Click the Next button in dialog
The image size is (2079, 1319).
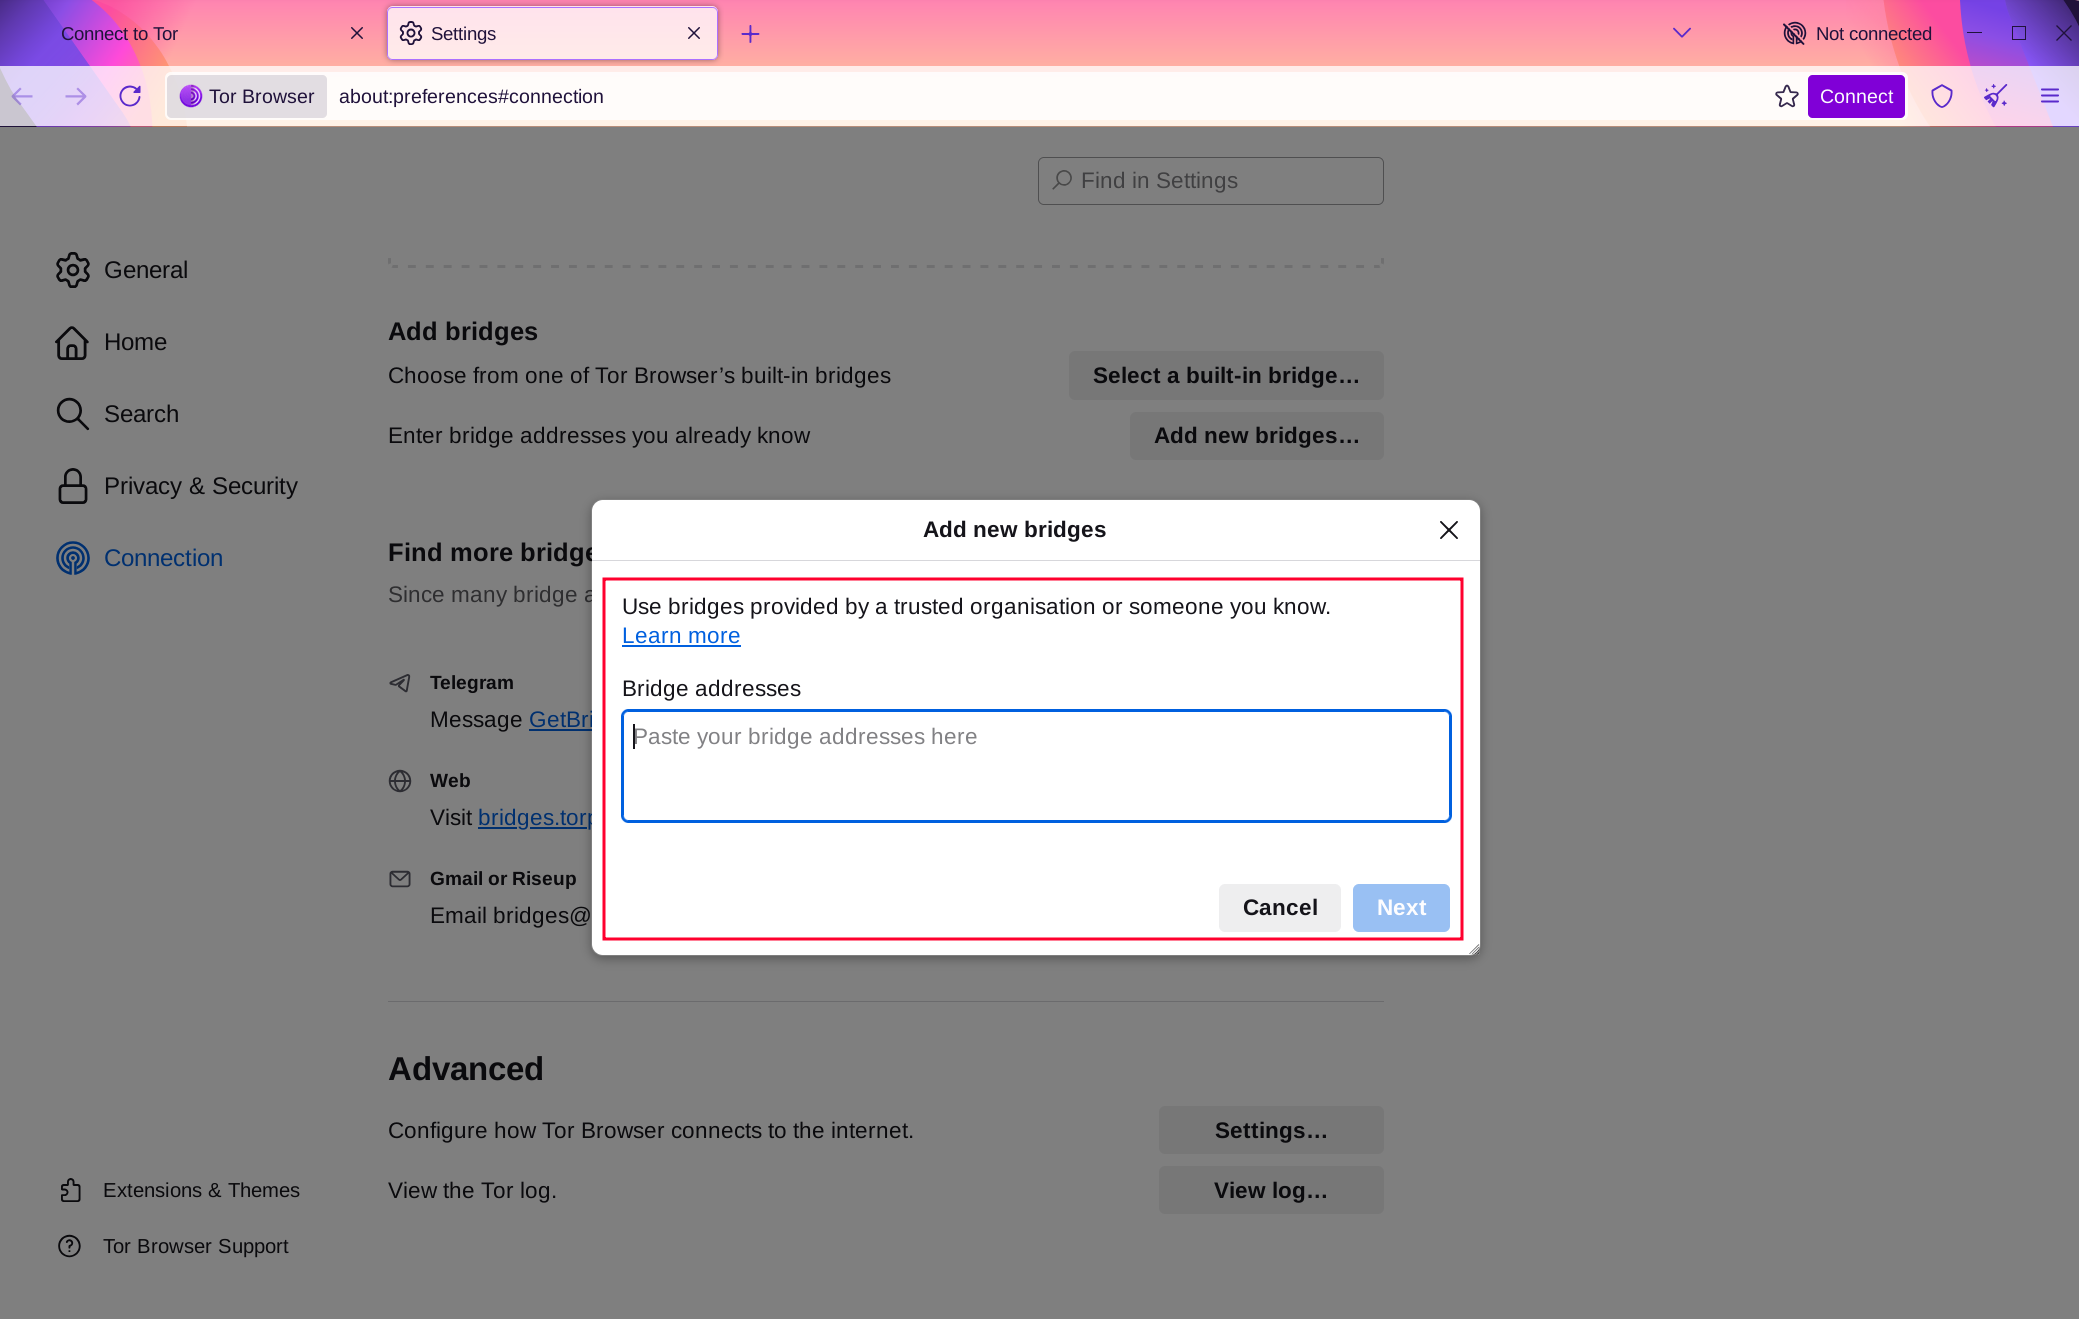(1401, 908)
